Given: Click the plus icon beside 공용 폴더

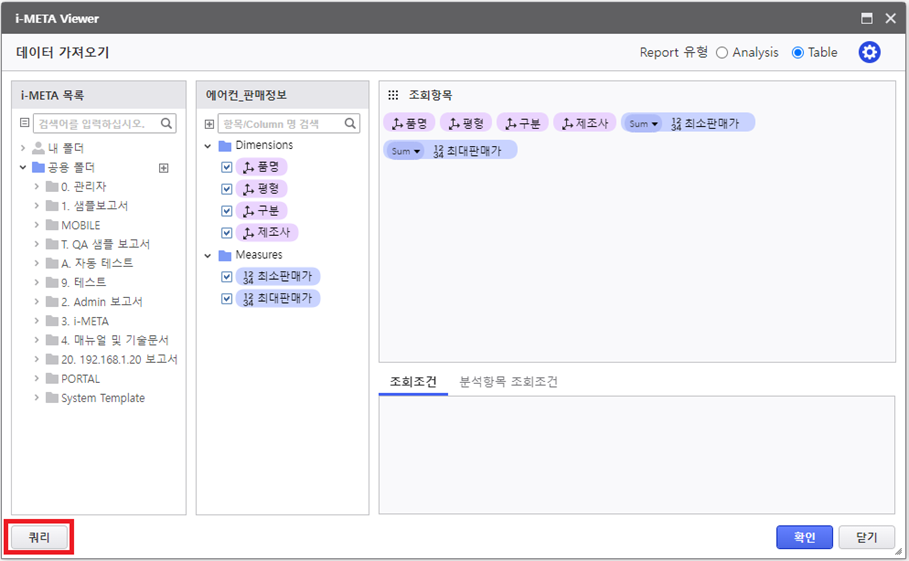Looking at the screenshot, I should pyautogui.click(x=164, y=168).
